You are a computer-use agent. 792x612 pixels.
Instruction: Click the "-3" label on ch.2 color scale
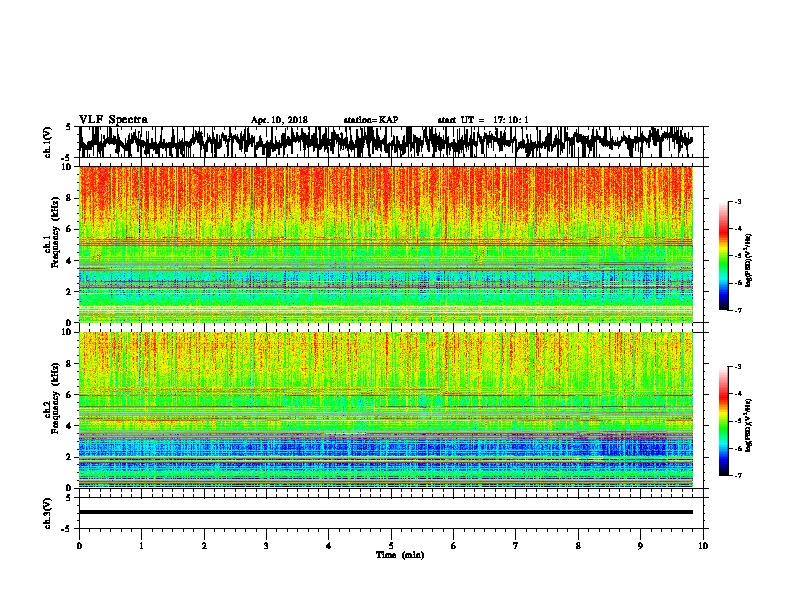pos(737,367)
